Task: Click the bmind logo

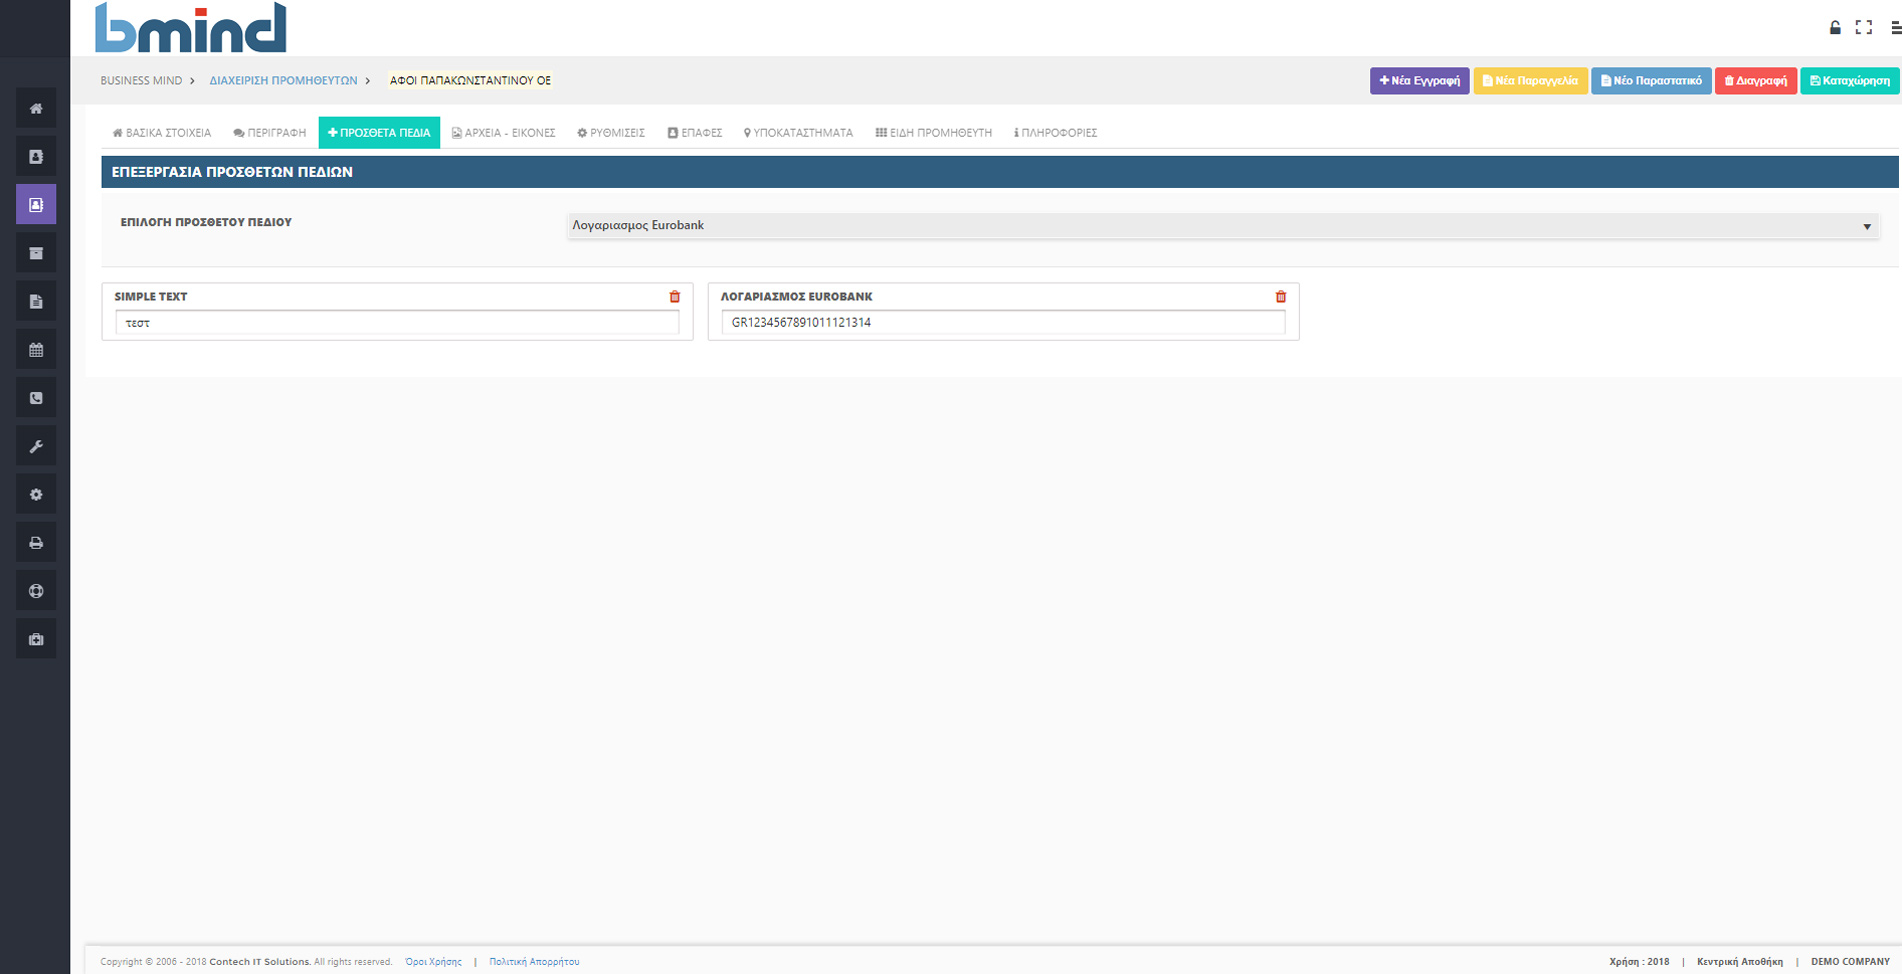Action: pyautogui.click(x=191, y=28)
